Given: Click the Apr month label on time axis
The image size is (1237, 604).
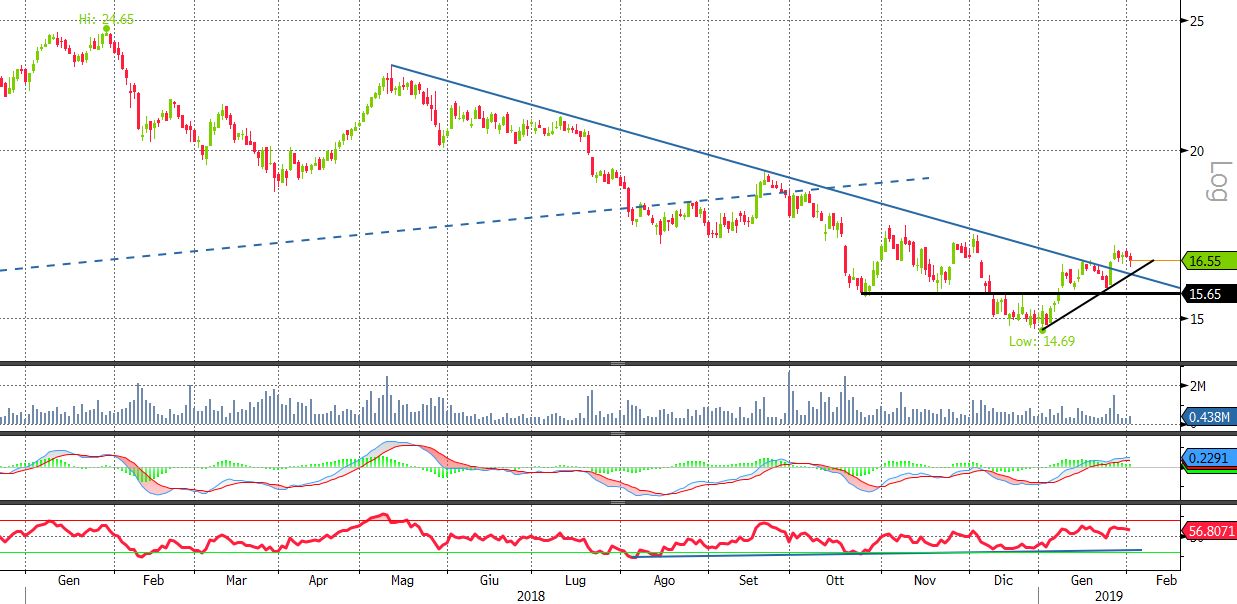Looking at the screenshot, I should click(318, 580).
